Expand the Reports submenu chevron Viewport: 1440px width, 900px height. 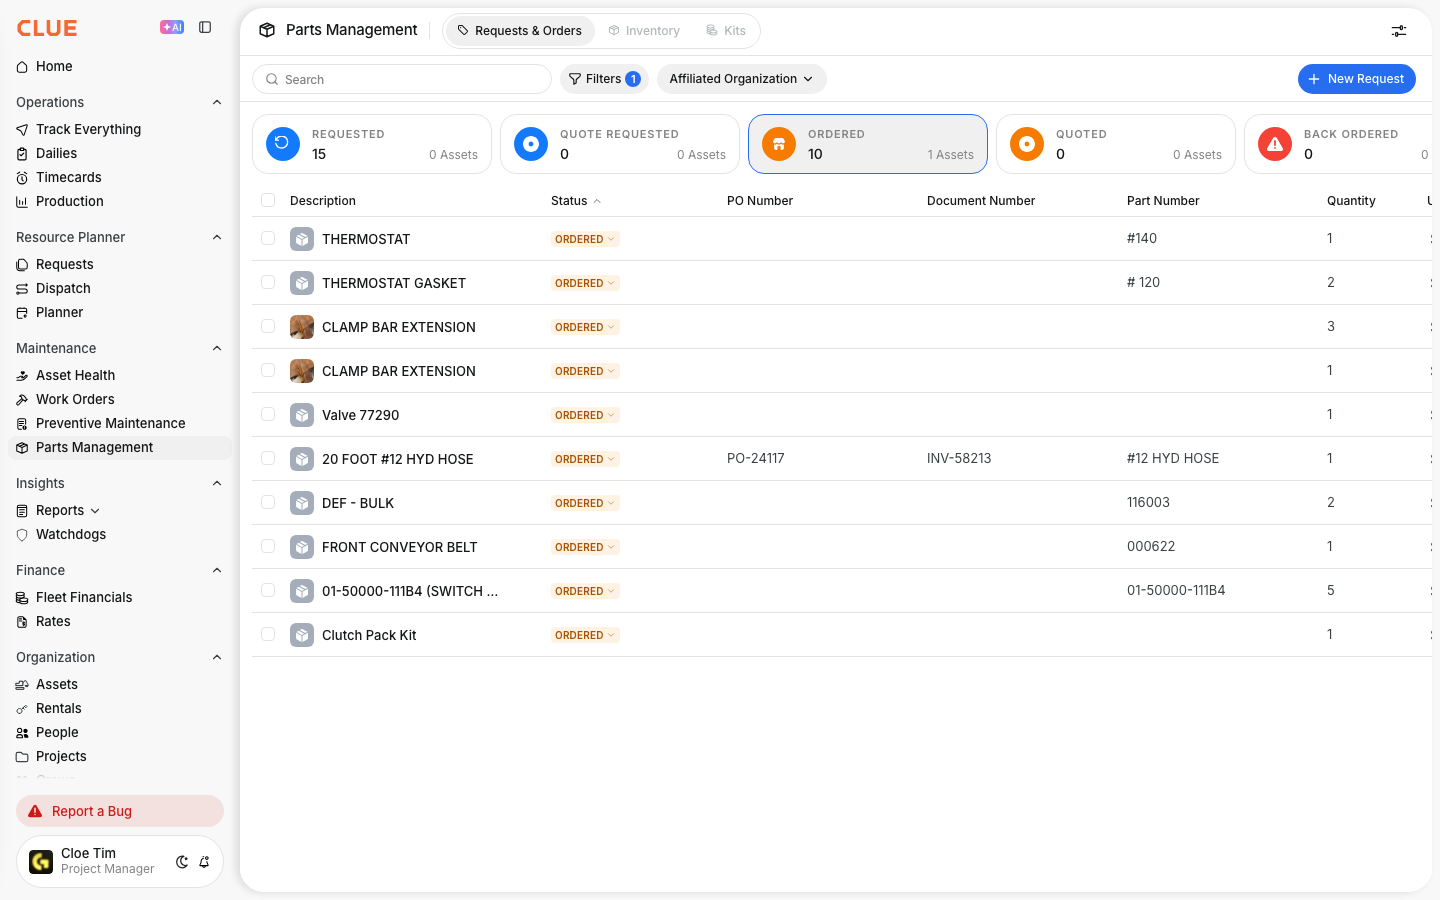tap(95, 511)
